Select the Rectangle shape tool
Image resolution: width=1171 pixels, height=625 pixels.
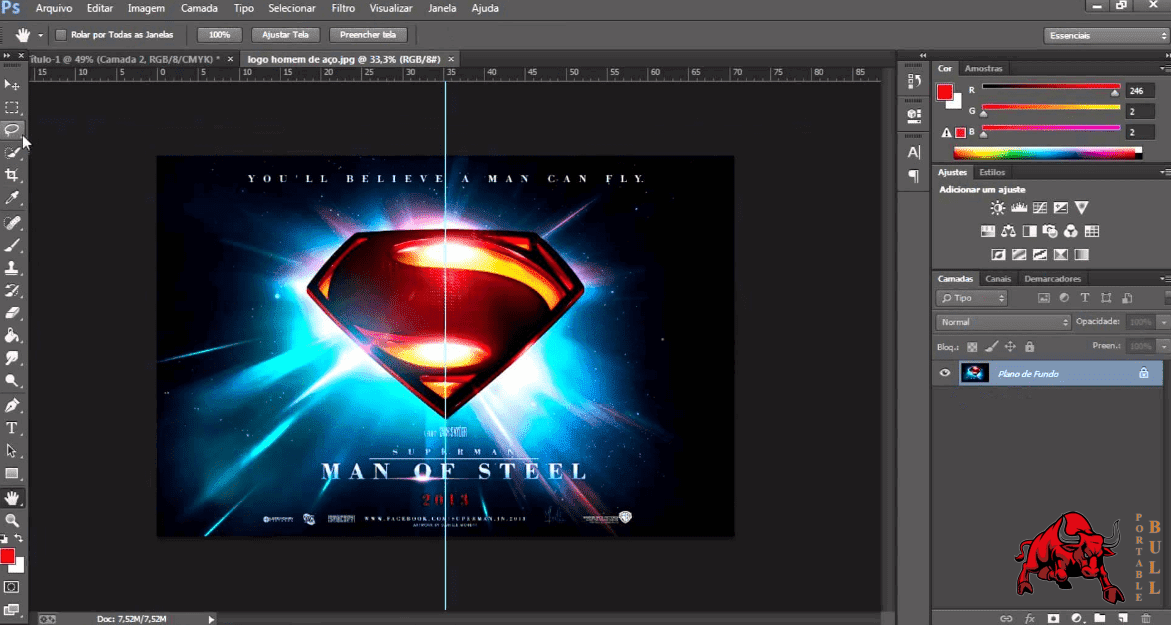click(x=12, y=473)
